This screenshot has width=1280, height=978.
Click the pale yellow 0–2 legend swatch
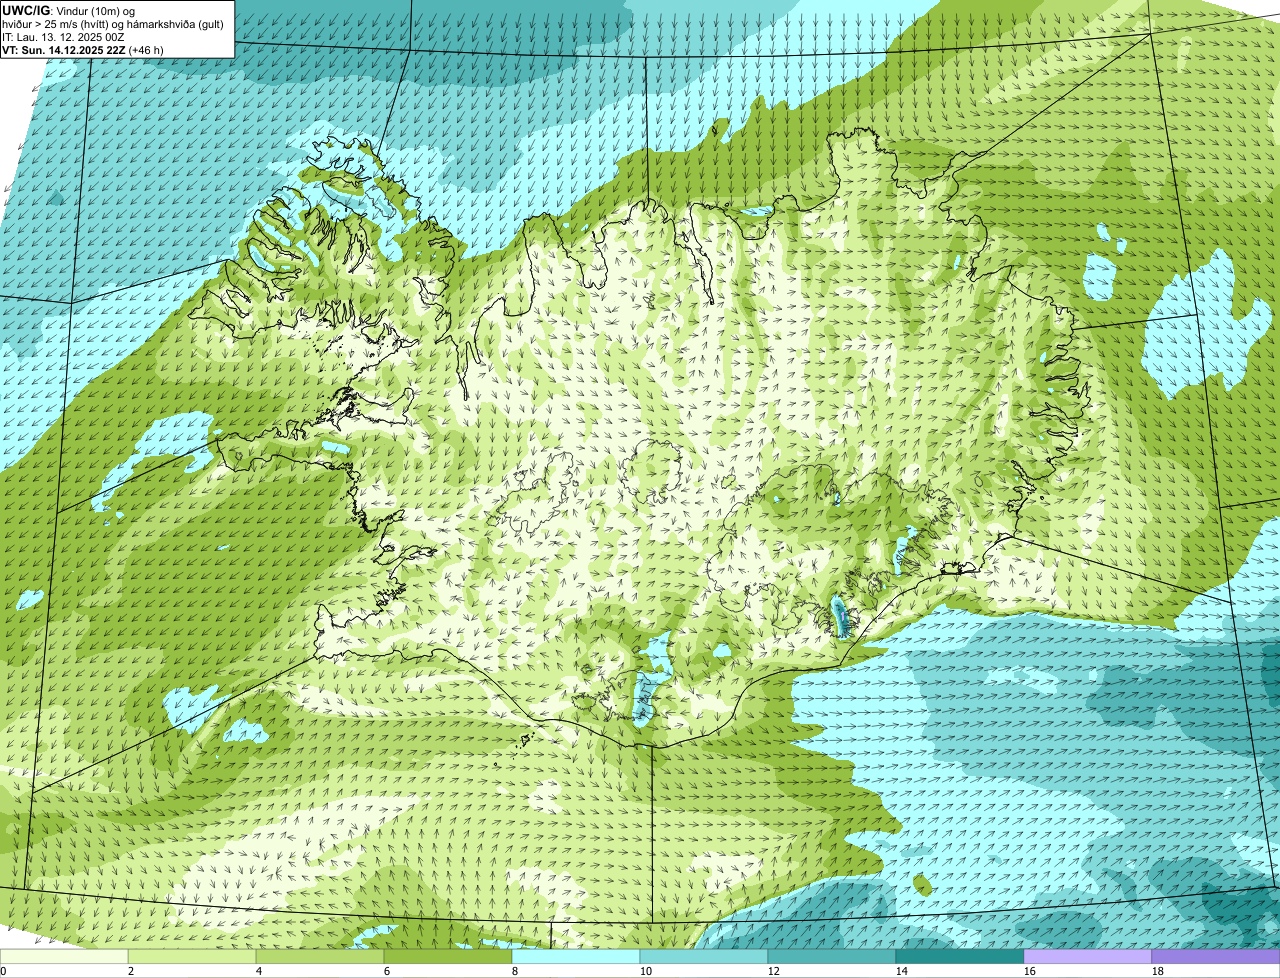point(64,957)
